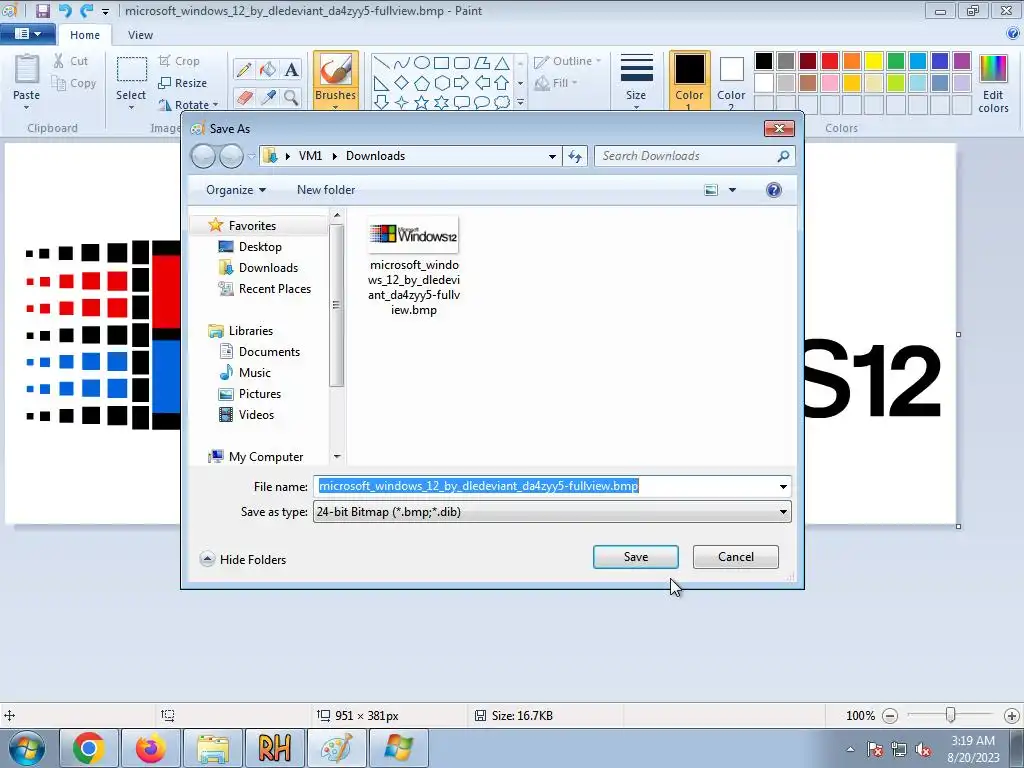Click the Undo arrow in title bar
1024x768 pixels.
65,11
